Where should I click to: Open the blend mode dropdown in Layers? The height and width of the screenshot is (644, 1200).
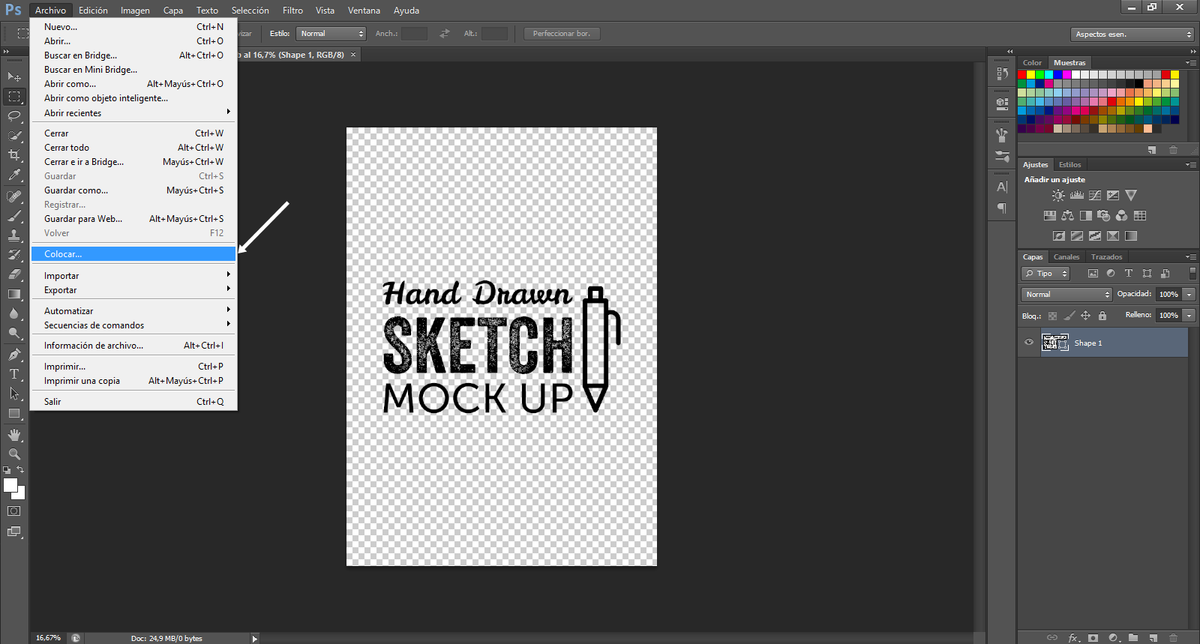point(1065,294)
